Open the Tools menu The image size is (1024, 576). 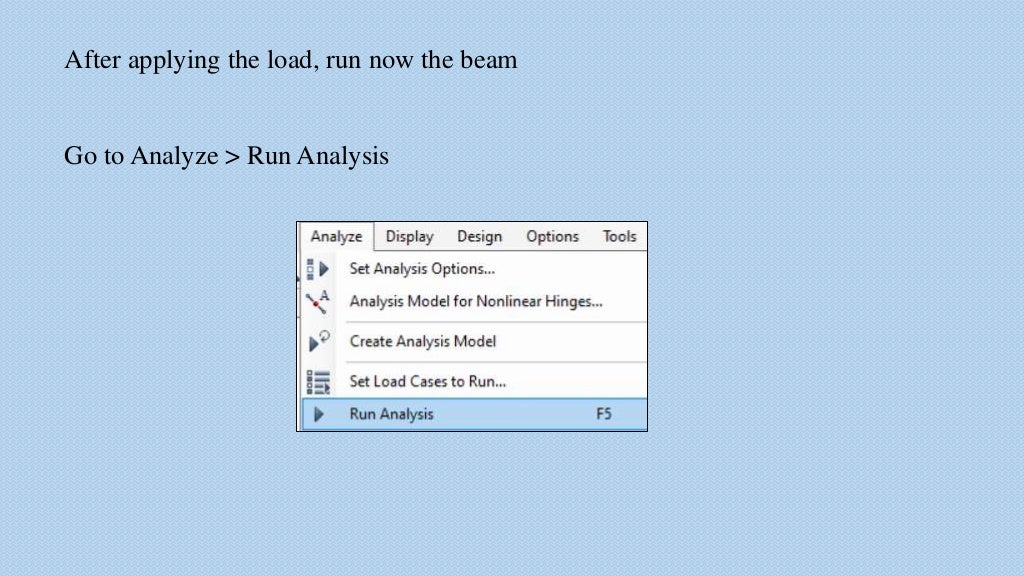coord(619,236)
